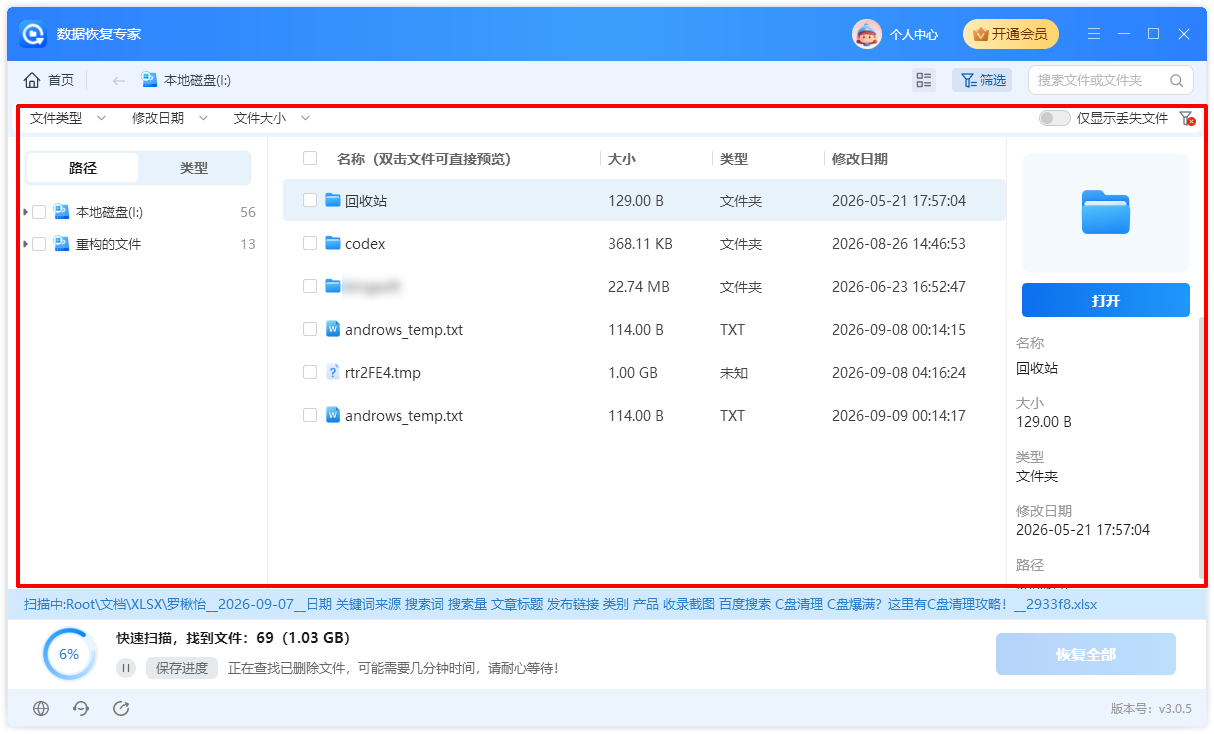Image resolution: width=1214 pixels, height=734 pixels.
Task: Tick the checkbox for 回收站
Action: point(310,200)
